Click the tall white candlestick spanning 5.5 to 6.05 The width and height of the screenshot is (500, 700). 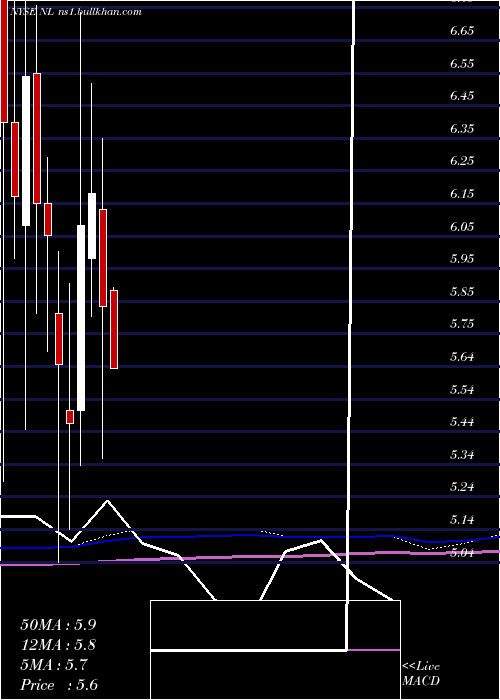(81, 318)
